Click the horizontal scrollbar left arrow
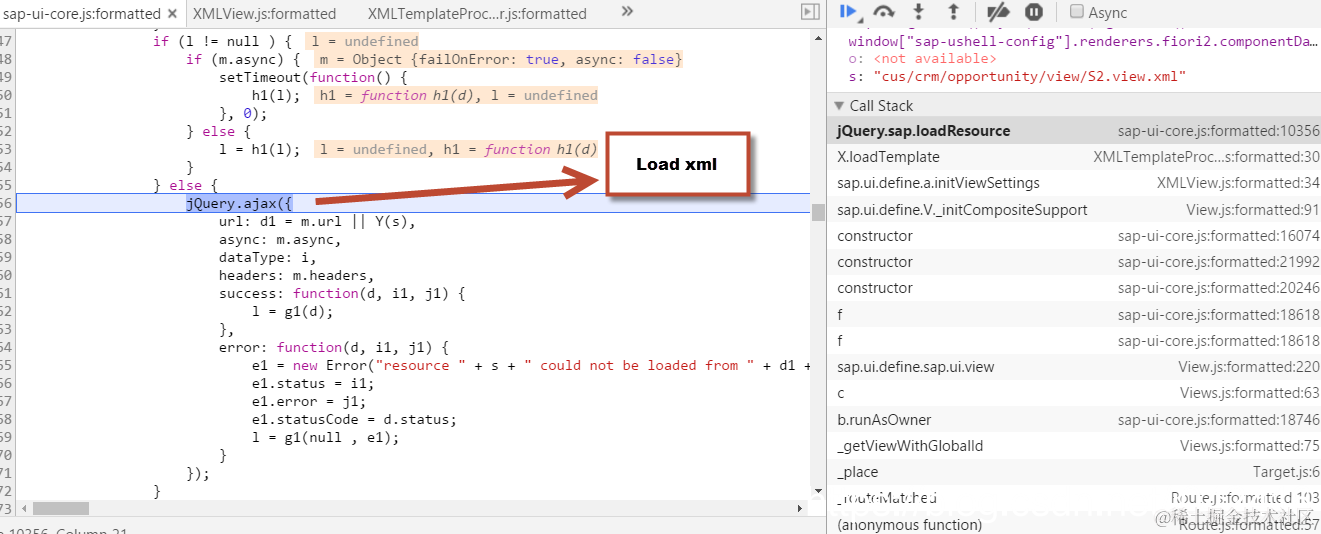This screenshot has height=534, width=1321. click(24, 509)
